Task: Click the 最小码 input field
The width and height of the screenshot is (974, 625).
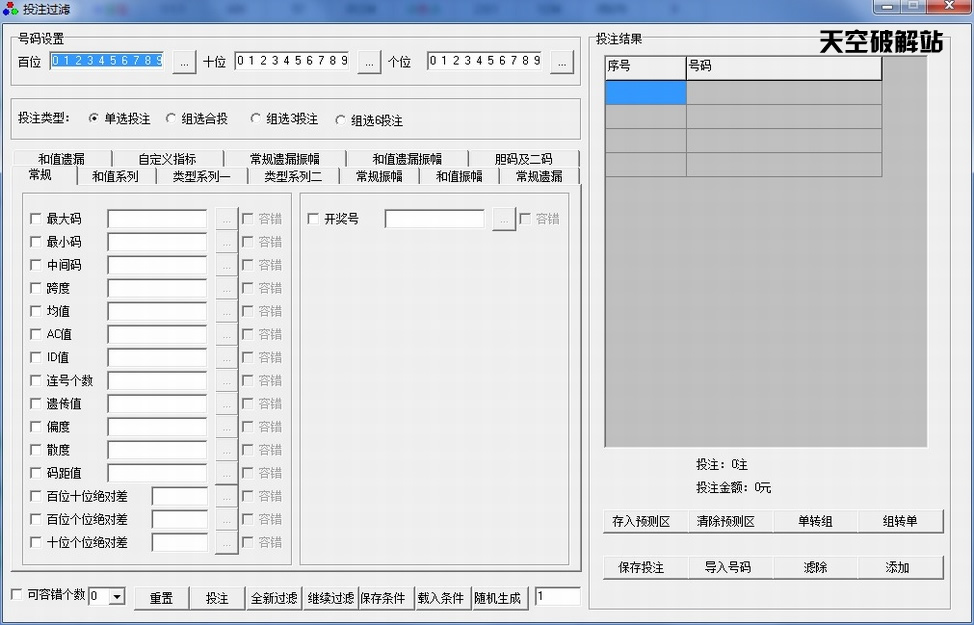Action: [x=157, y=242]
